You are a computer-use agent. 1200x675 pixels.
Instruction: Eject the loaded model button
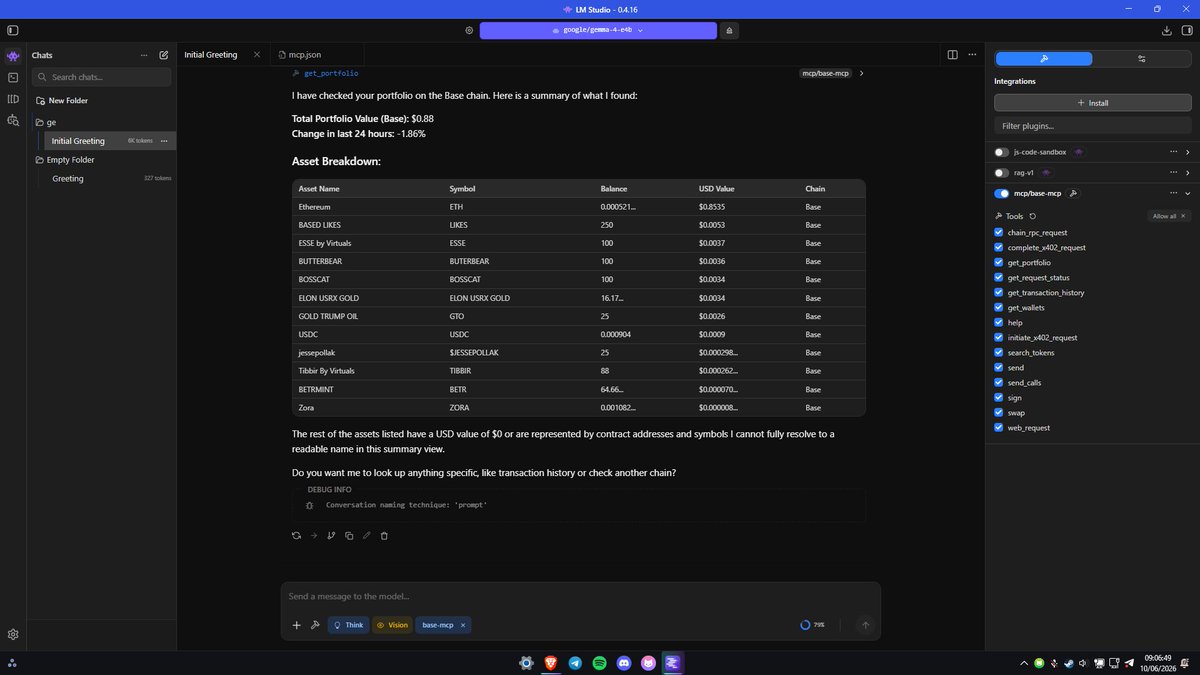729,30
